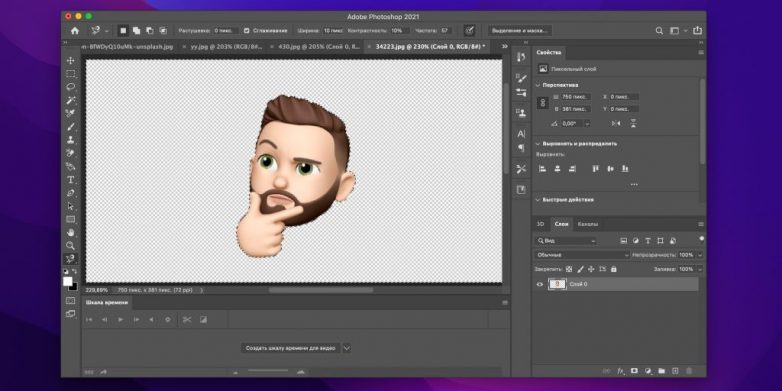Select the Clone Stamp tool

point(70,140)
